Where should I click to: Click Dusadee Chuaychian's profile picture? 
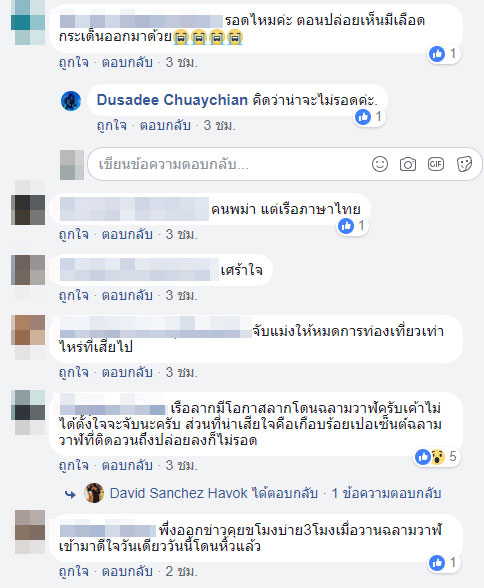pos(71,101)
